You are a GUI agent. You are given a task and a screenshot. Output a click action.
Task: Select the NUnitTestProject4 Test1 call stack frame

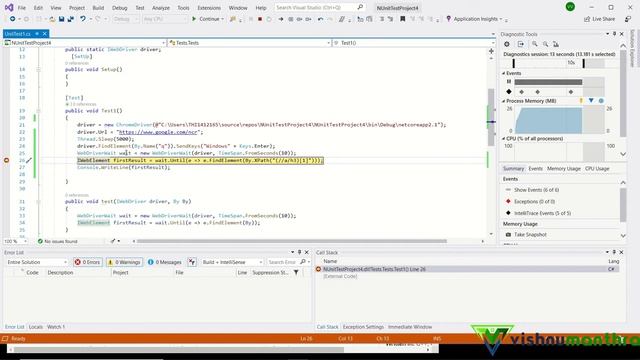pyautogui.click(x=468, y=269)
